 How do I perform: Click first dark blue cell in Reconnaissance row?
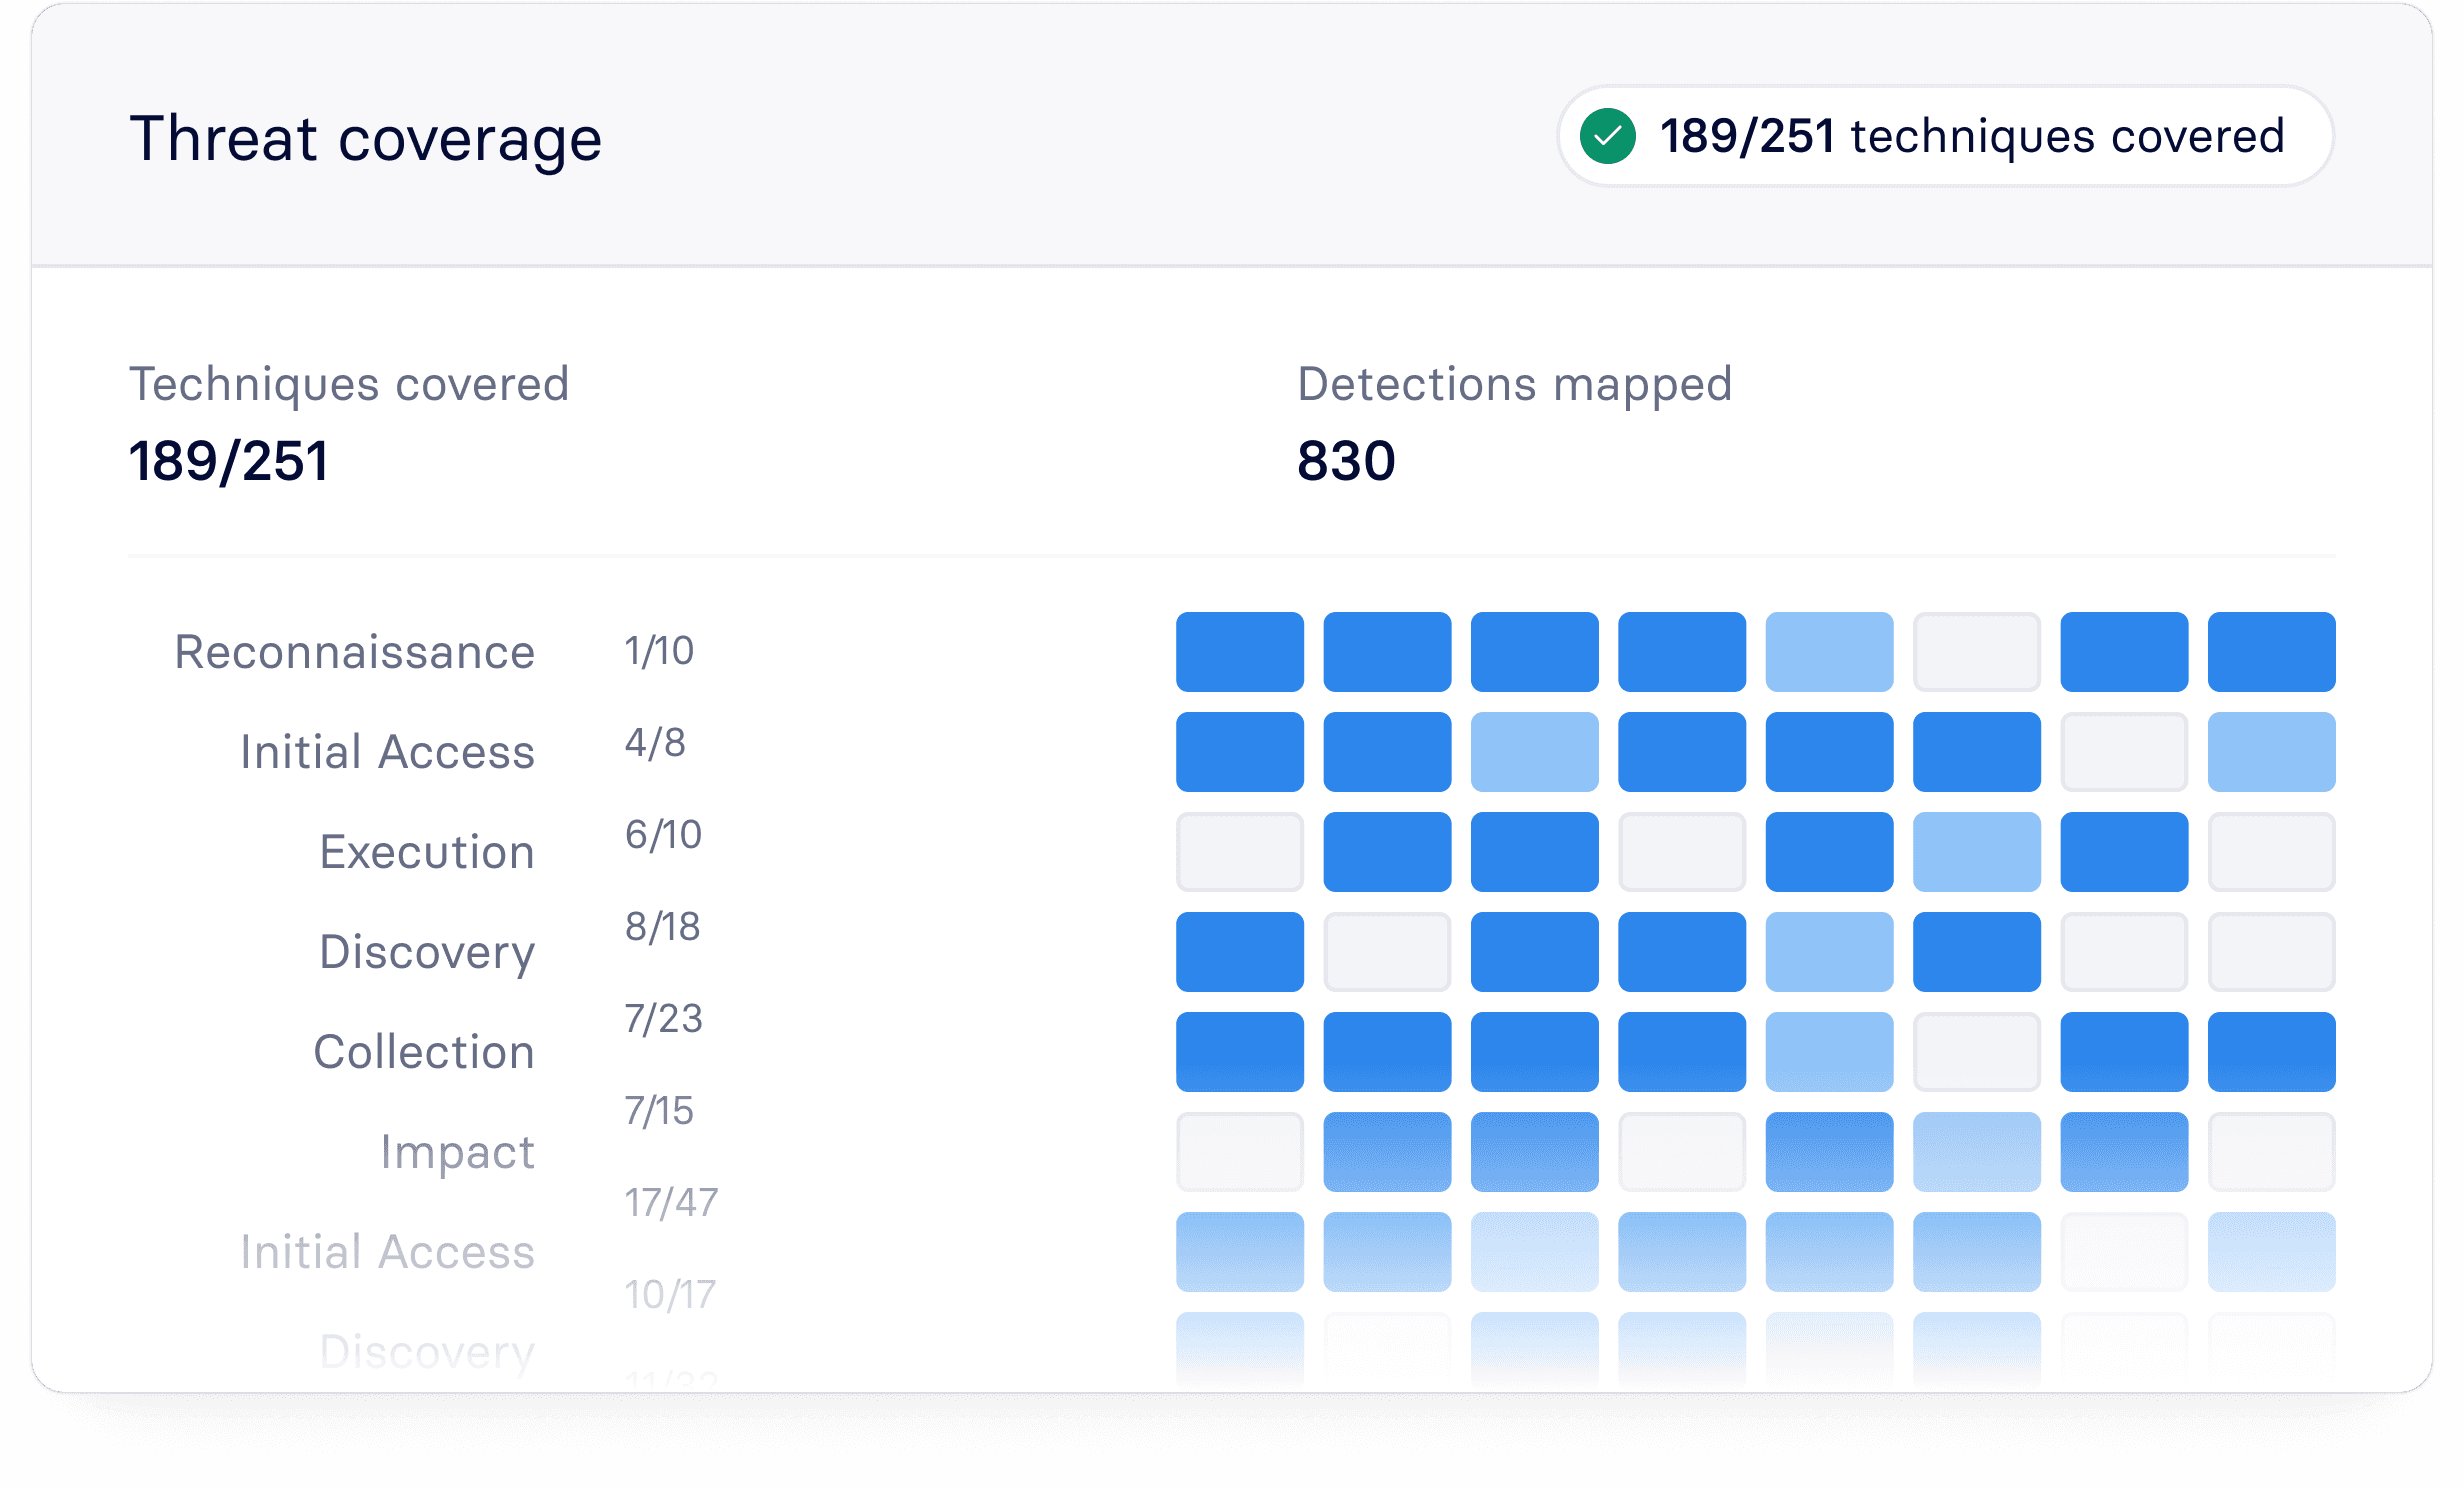pyautogui.click(x=1239, y=652)
